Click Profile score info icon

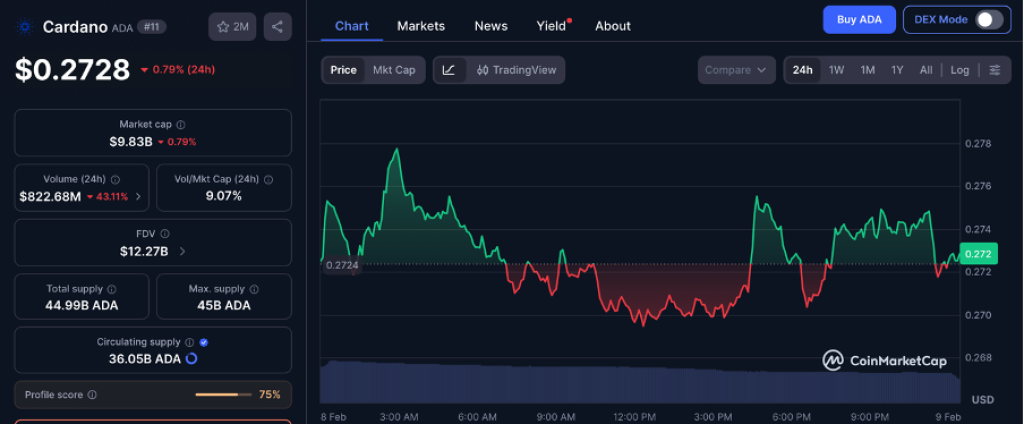[91, 395]
